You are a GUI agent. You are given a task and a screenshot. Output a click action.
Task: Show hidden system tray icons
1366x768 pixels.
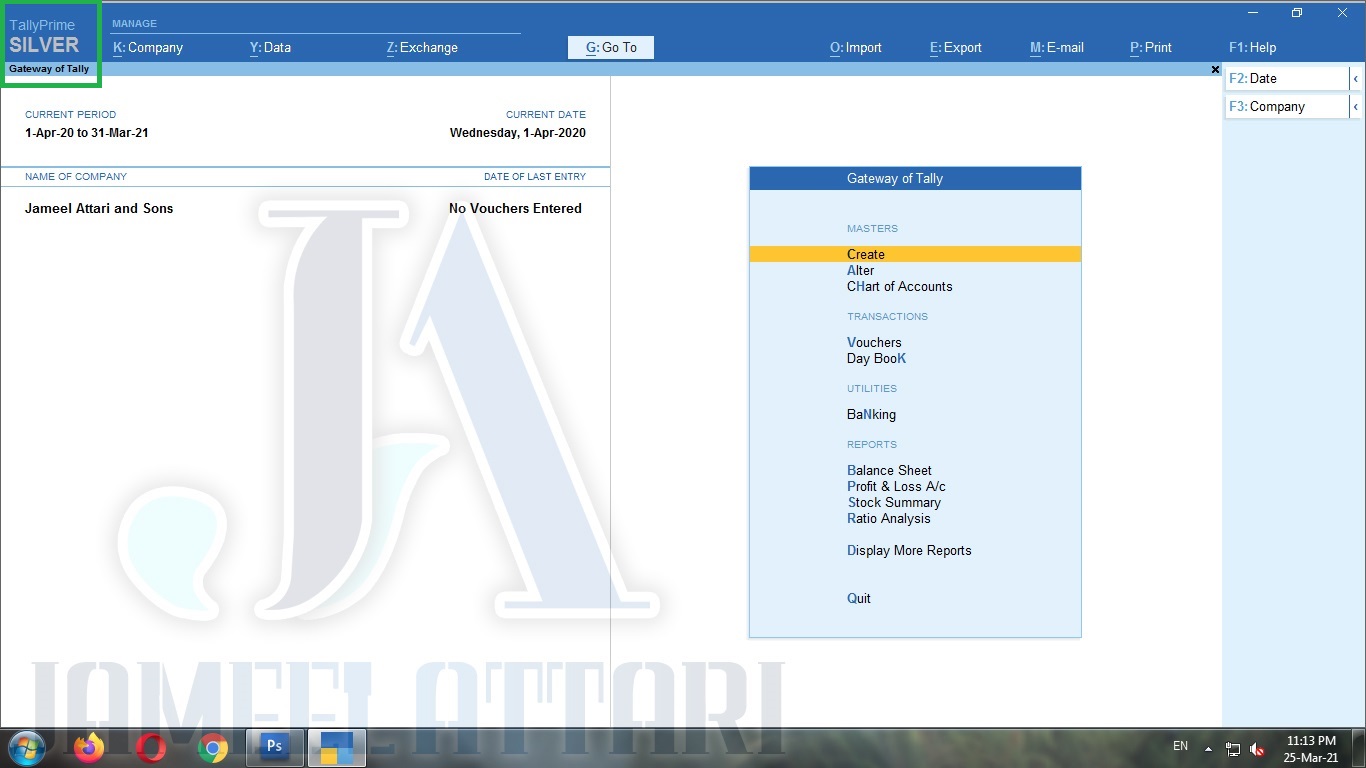1208,748
